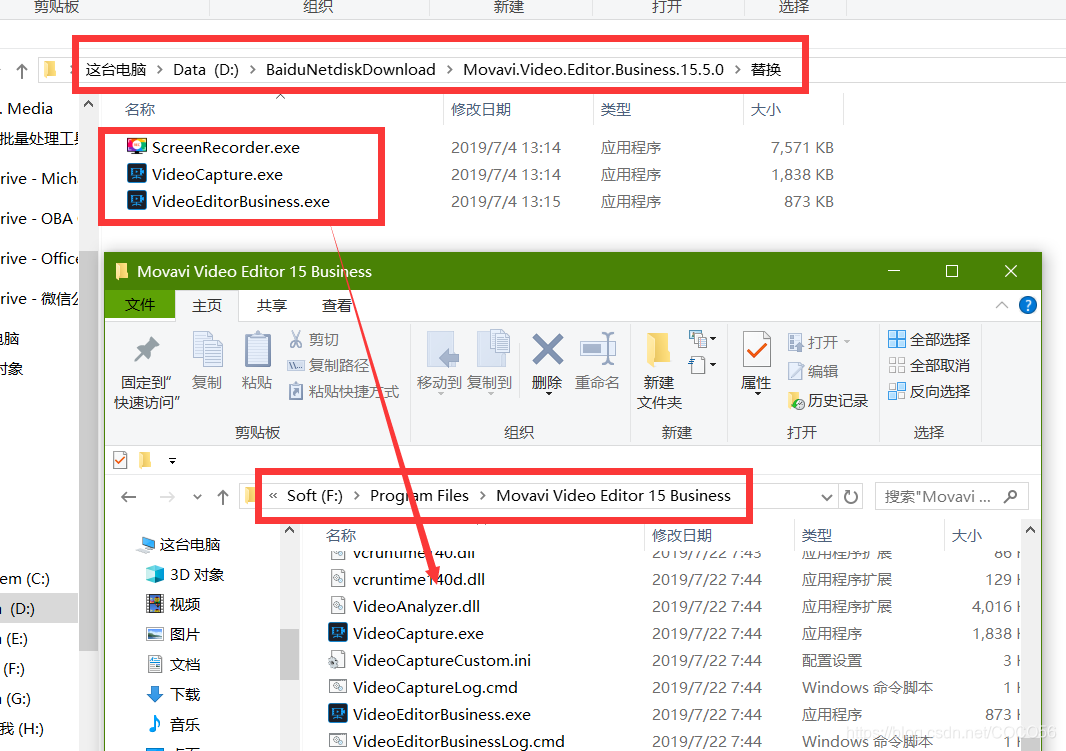Switch to the Share tab
The height and width of the screenshot is (751, 1066).
[x=272, y=306]
